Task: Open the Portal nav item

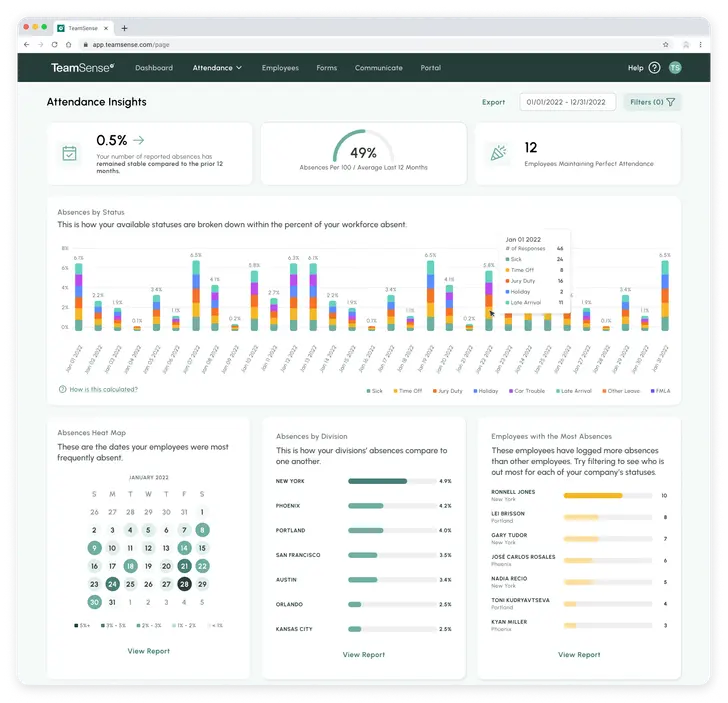Action: coord(430,68)
